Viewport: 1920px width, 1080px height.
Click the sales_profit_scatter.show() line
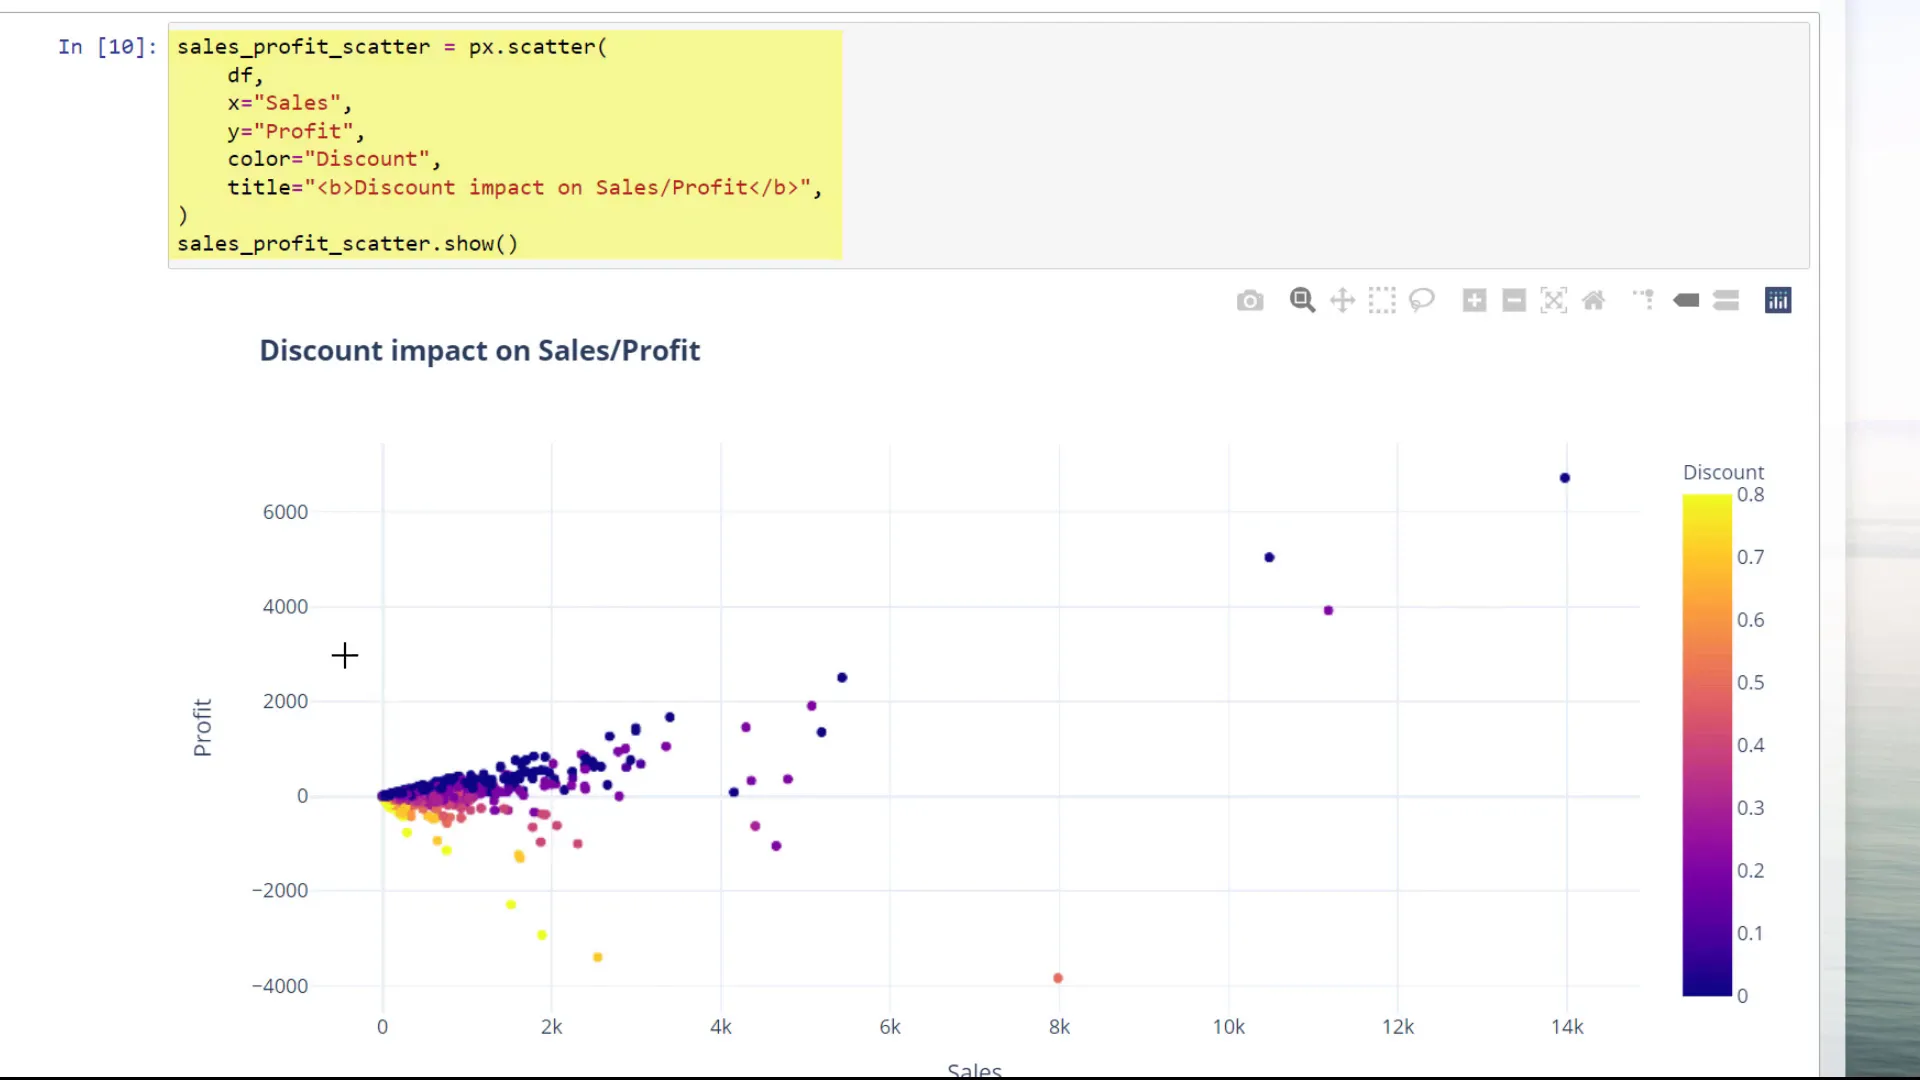pyautogui.click(x=347, y=243)
